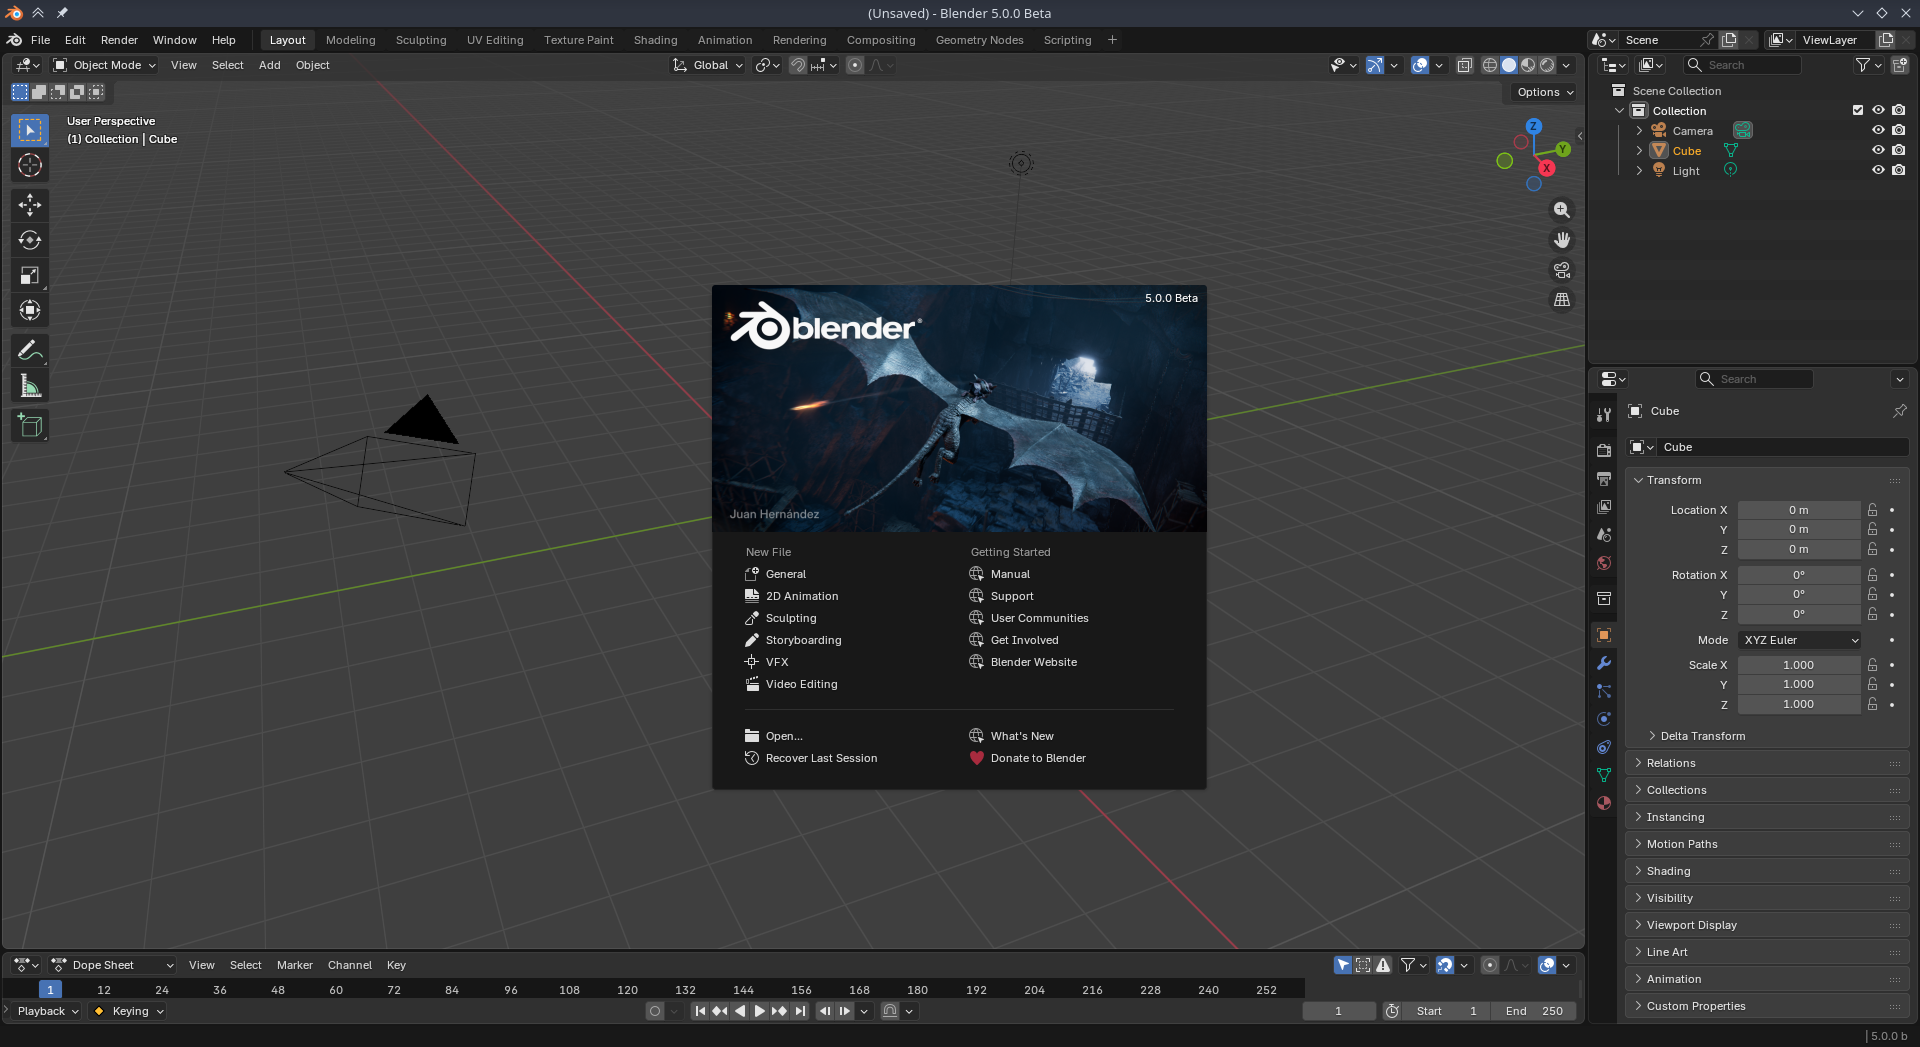Open the rotation Mode dropdown

(1799, 640)
